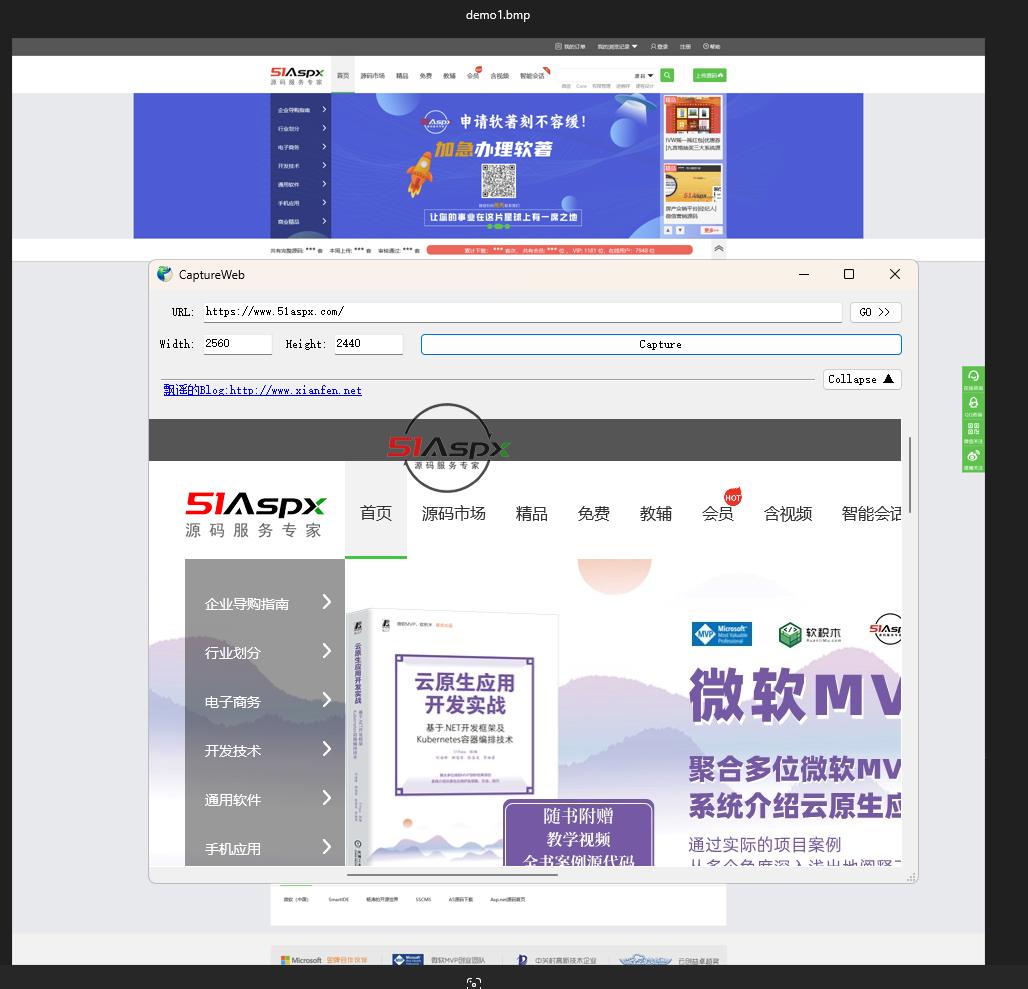Image resolution: width=1028 pixels, height=989 pixels.
Task: Open 含视频 in CaptureWeb preview navigation
Action: pyautogui.click(x=788, y=513)
